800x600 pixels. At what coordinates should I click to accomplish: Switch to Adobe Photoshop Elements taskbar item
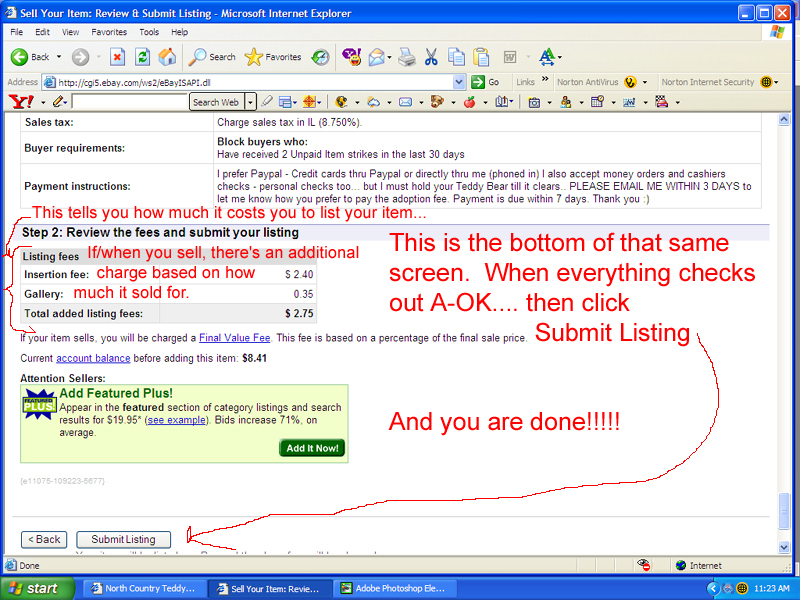click(394, 588)
